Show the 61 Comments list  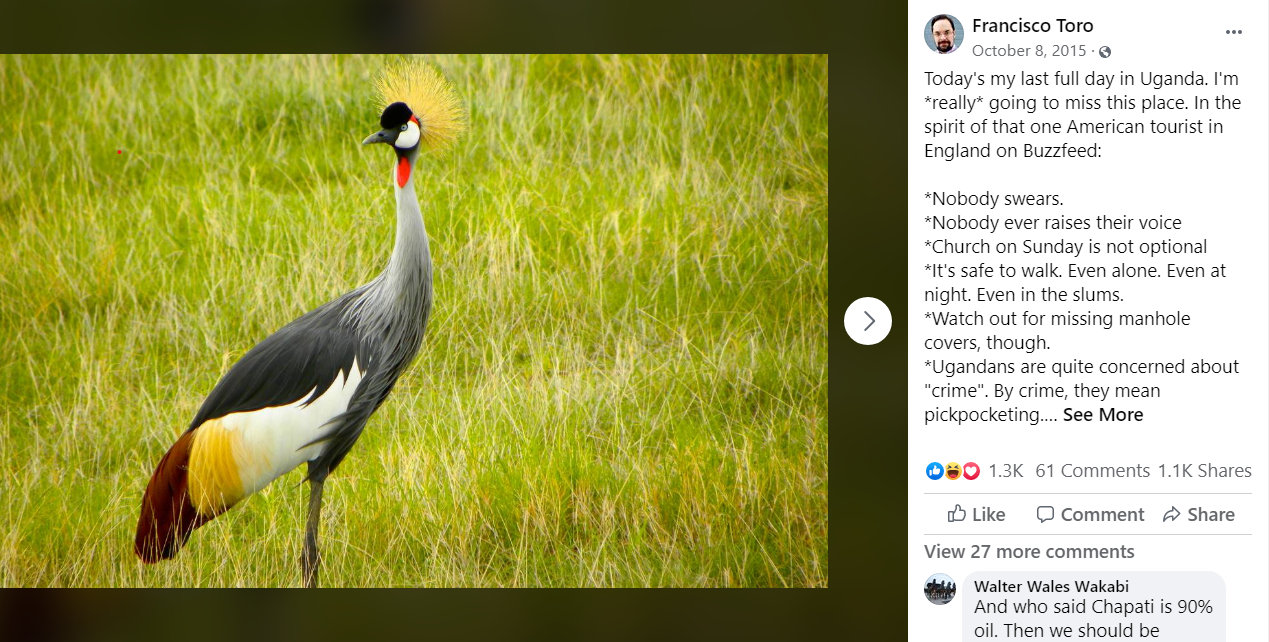point(1092,471)
